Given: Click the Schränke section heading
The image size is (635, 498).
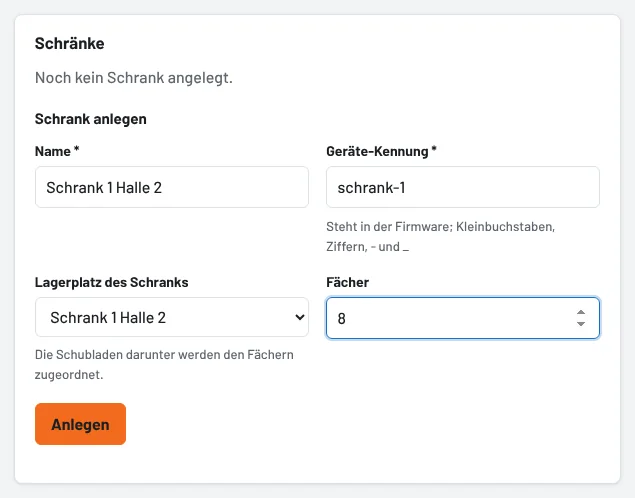Looking at the screenshot, I should pos(70,43).
